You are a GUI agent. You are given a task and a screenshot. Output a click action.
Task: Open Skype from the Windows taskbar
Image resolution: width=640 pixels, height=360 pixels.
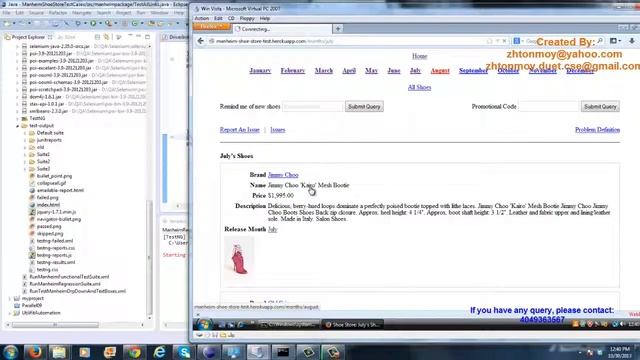point(184,352)
